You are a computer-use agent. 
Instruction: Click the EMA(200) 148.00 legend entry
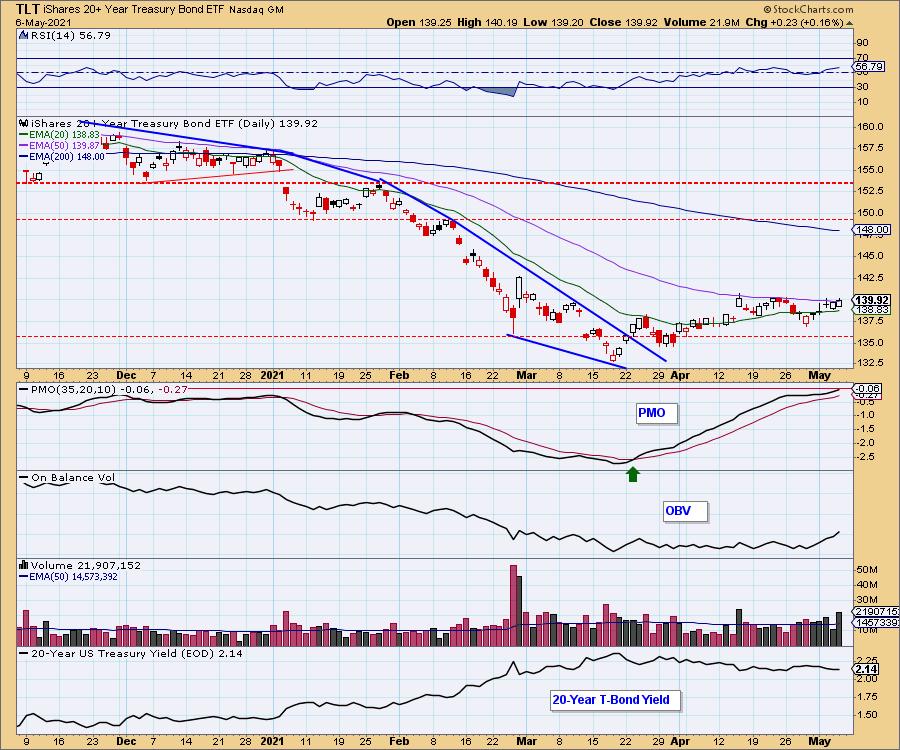(62, 156)
